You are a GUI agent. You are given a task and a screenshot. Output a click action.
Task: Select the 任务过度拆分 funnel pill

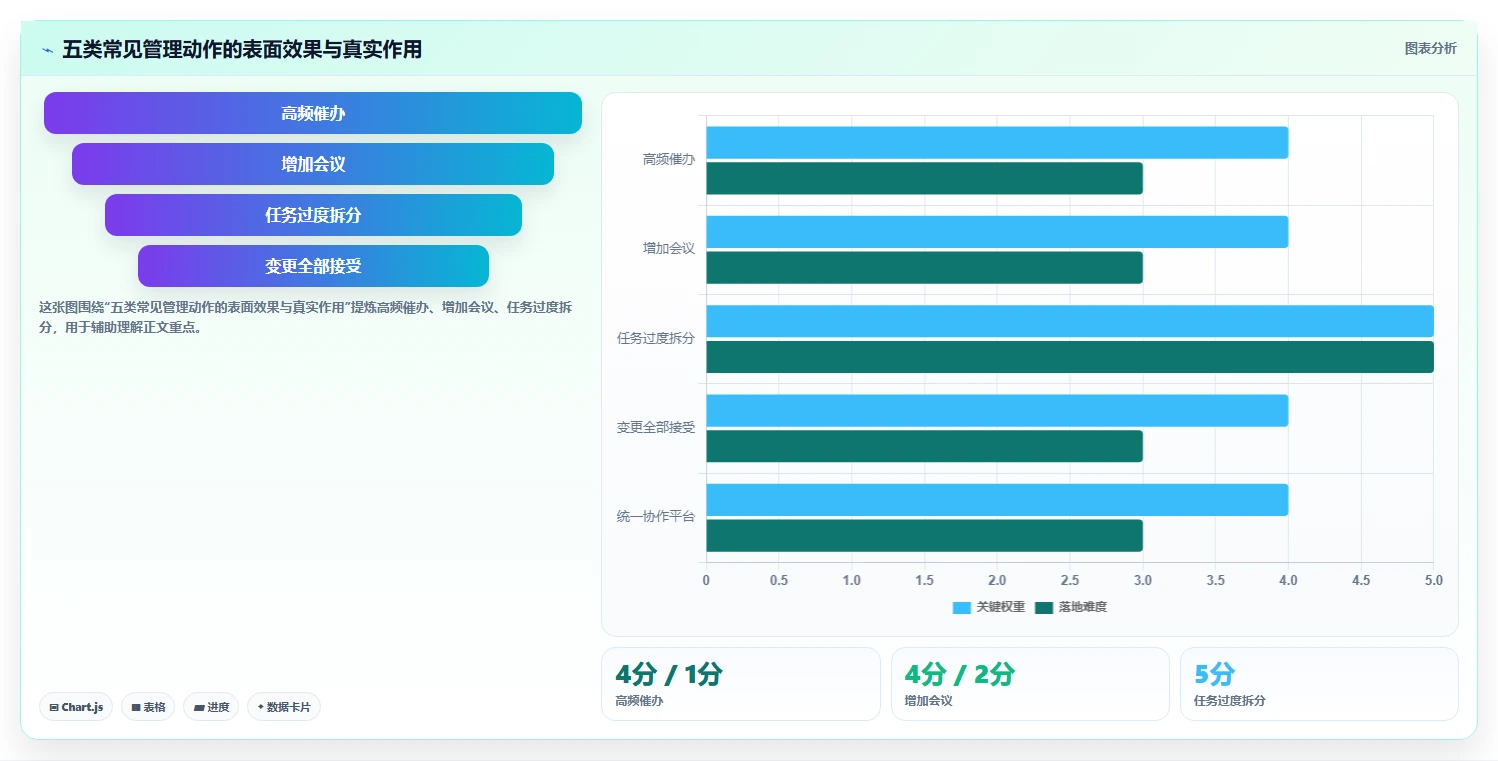click(313, 215)
